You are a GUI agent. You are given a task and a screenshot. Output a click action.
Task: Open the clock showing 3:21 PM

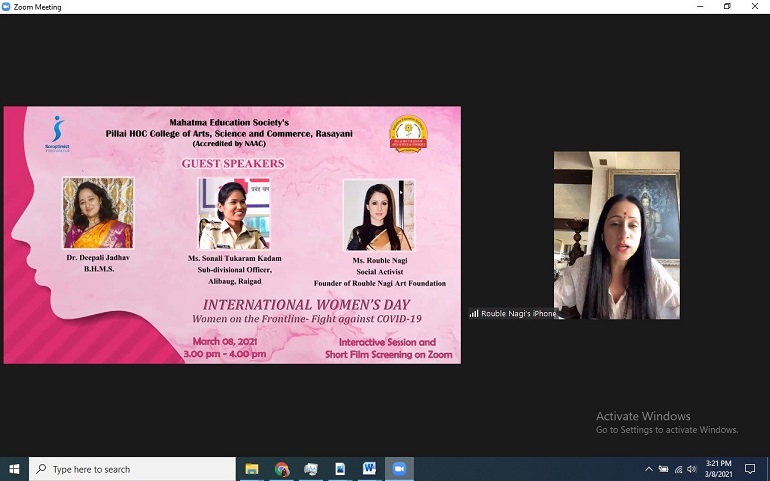718,469
